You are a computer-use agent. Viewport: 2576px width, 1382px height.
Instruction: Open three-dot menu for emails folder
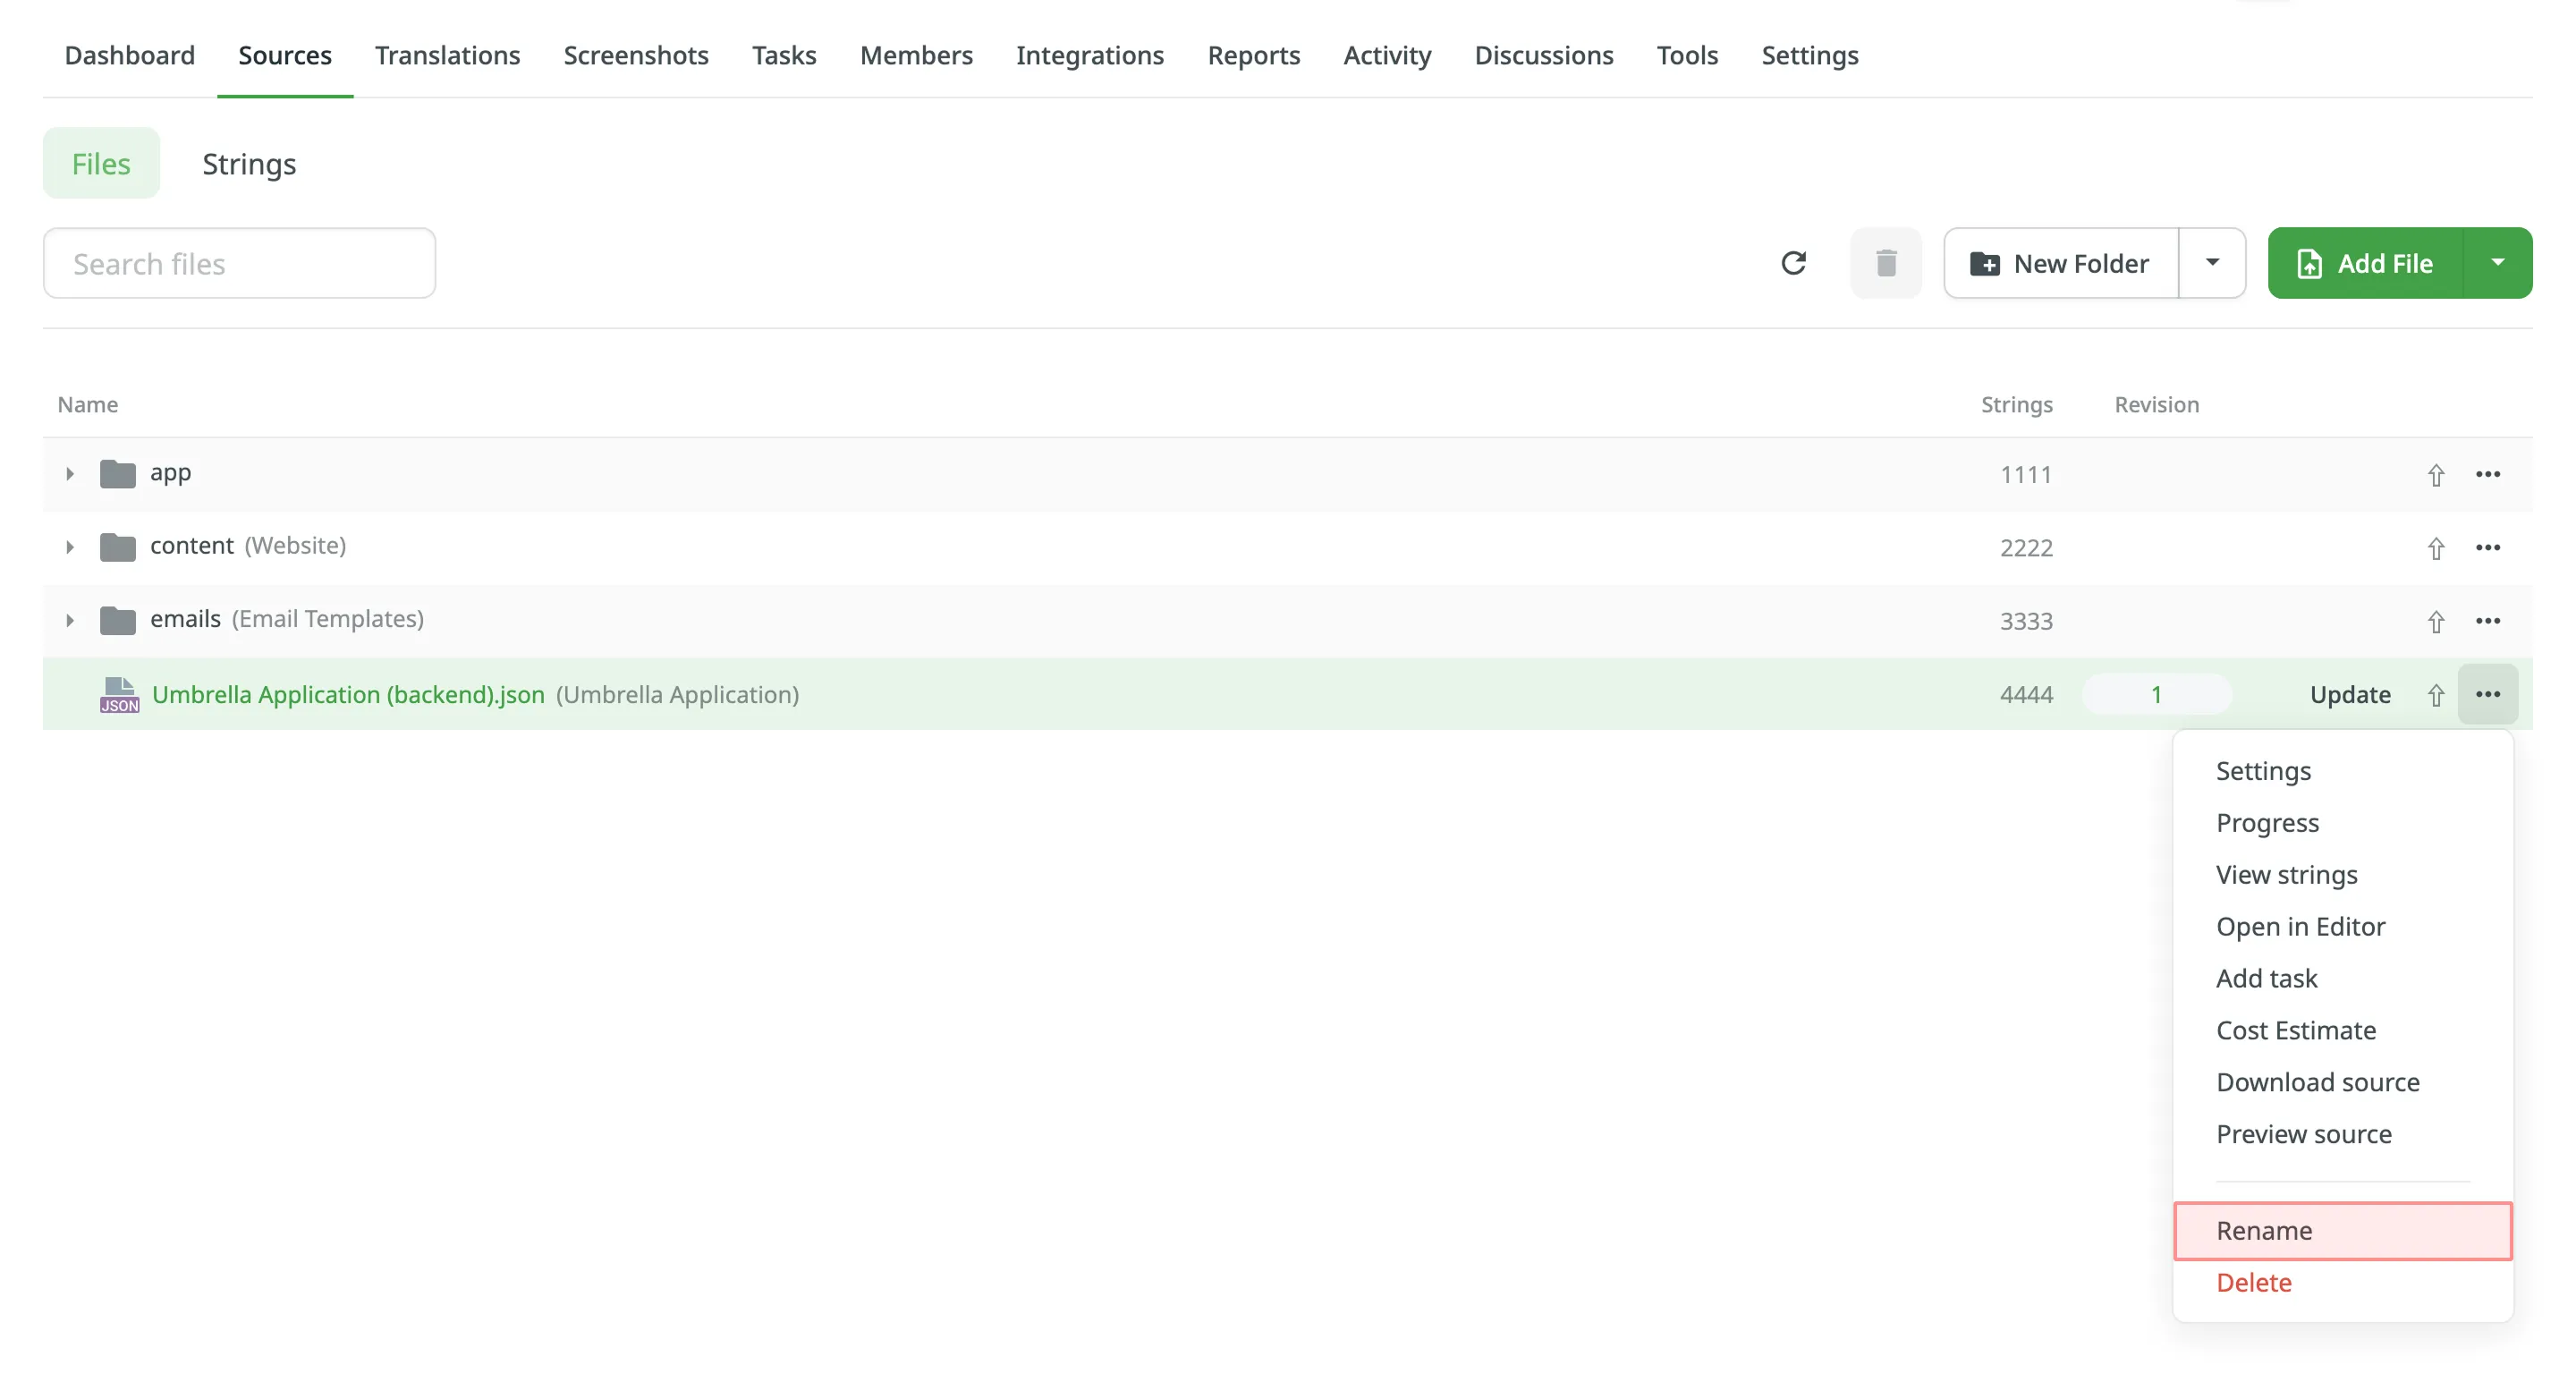click(2488, 621)
